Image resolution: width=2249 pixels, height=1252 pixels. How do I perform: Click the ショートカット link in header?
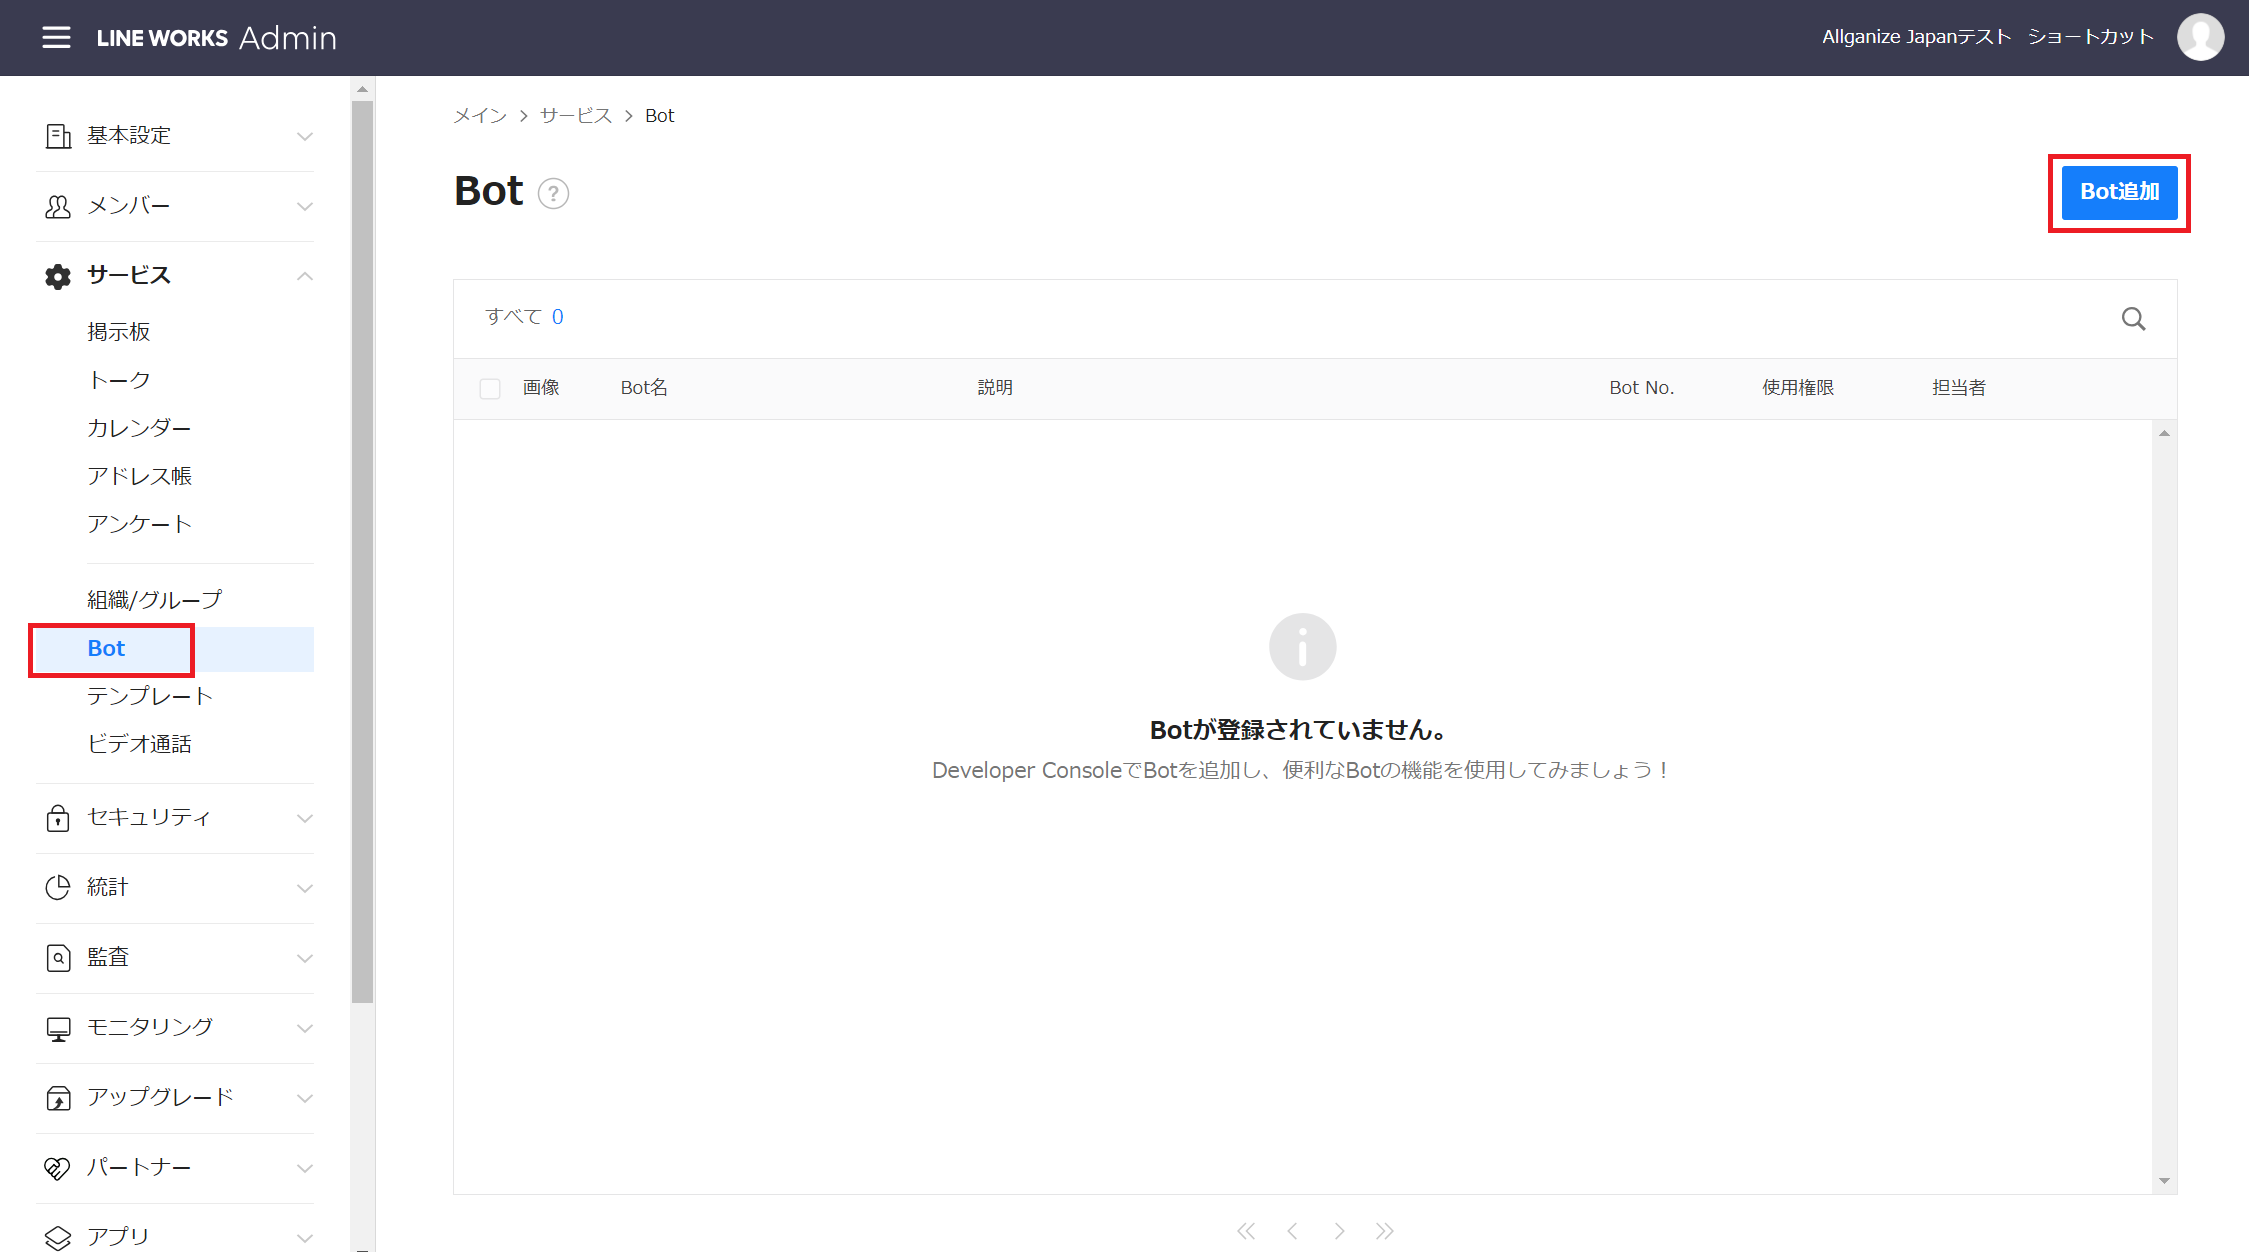[2090, 38]
